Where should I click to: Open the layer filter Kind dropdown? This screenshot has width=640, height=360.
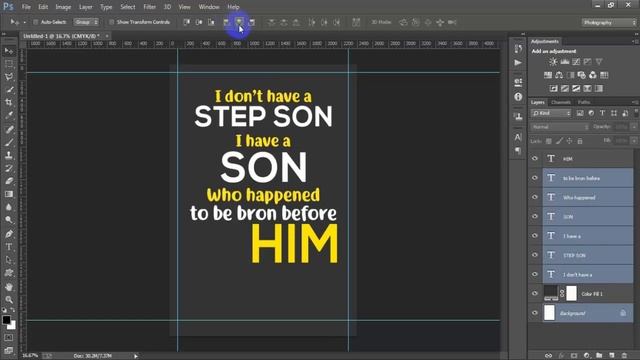coord(551,113)
